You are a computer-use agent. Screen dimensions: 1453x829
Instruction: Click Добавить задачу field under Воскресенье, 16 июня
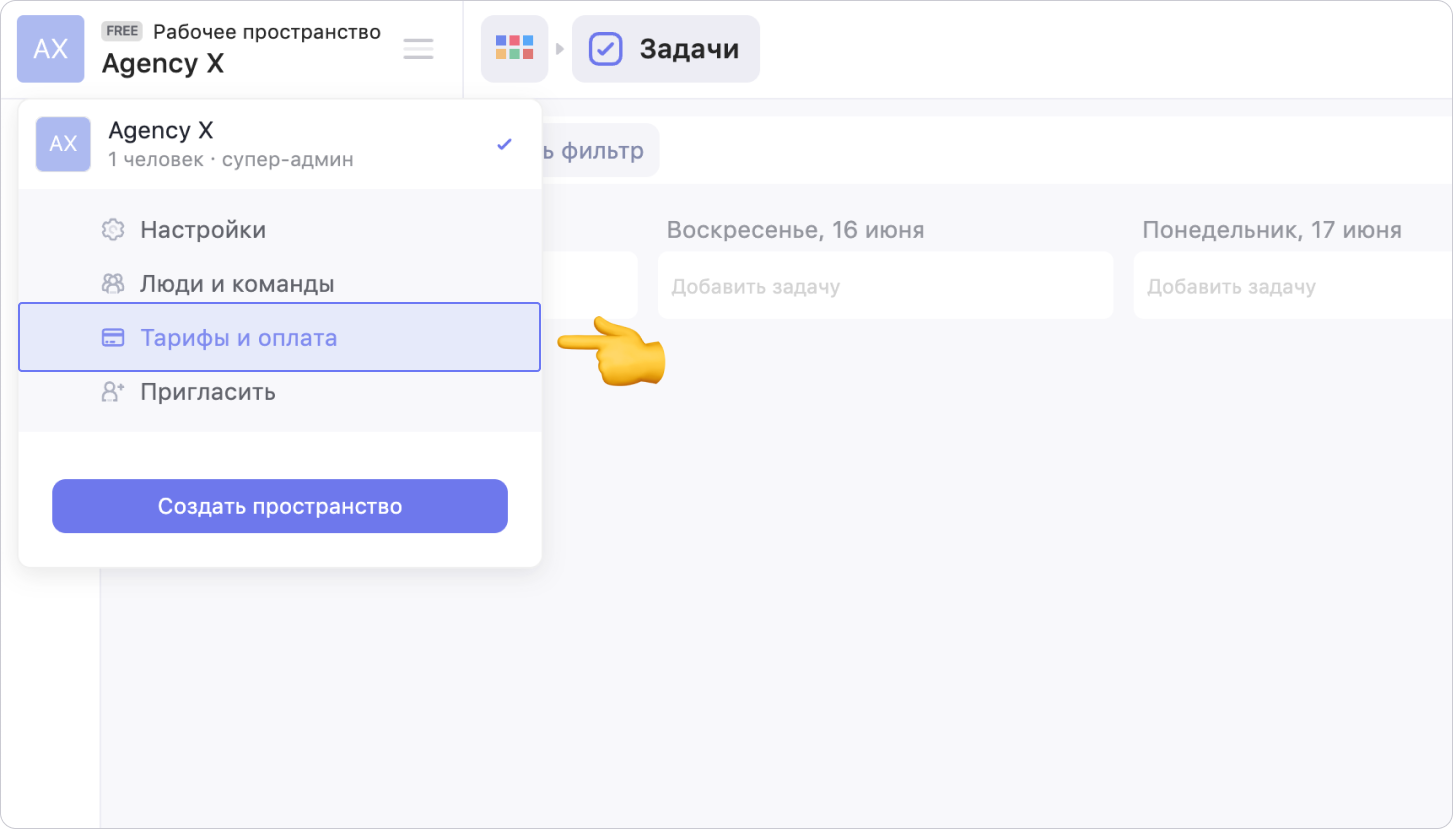pos(885,287)
